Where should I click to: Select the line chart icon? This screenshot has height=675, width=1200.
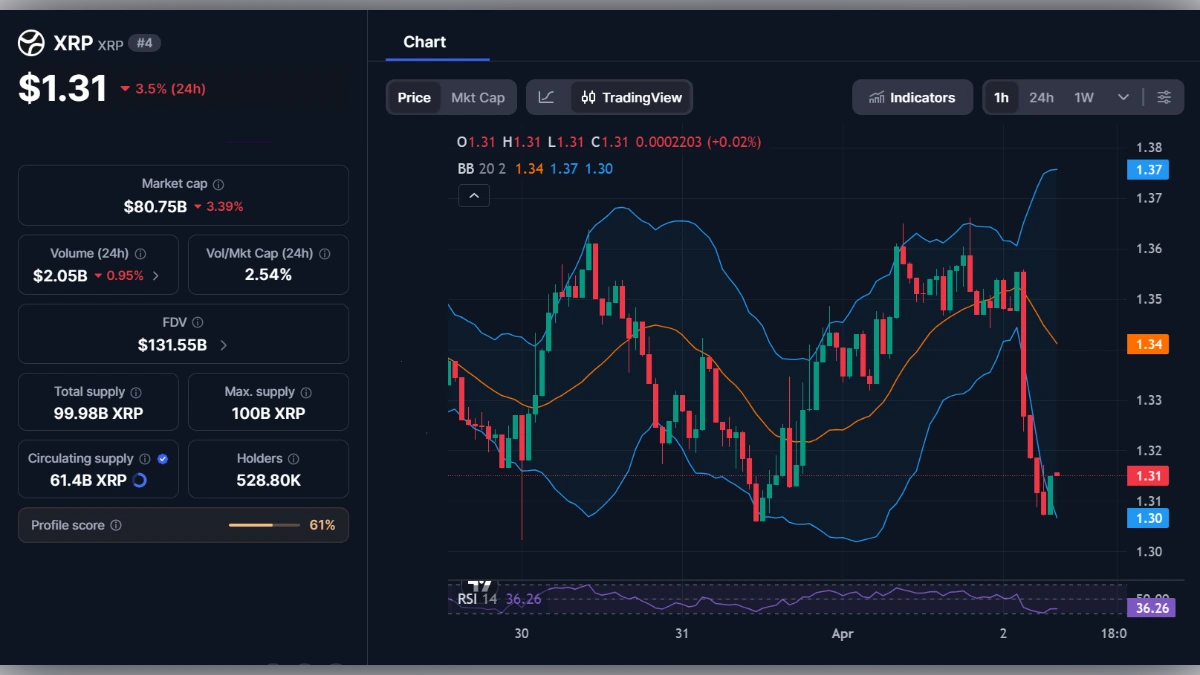point(548,97)
